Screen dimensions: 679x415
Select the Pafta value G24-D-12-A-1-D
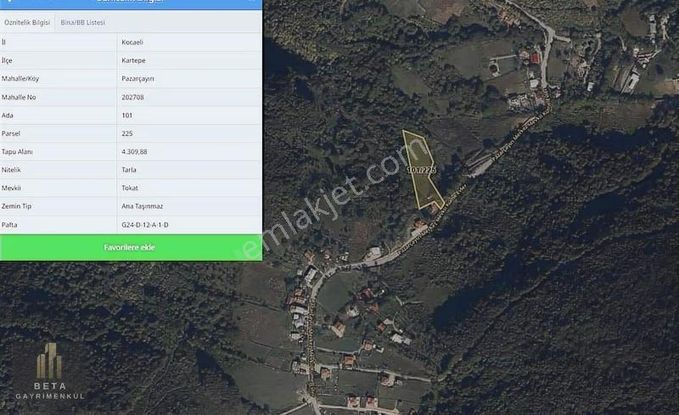145,225
